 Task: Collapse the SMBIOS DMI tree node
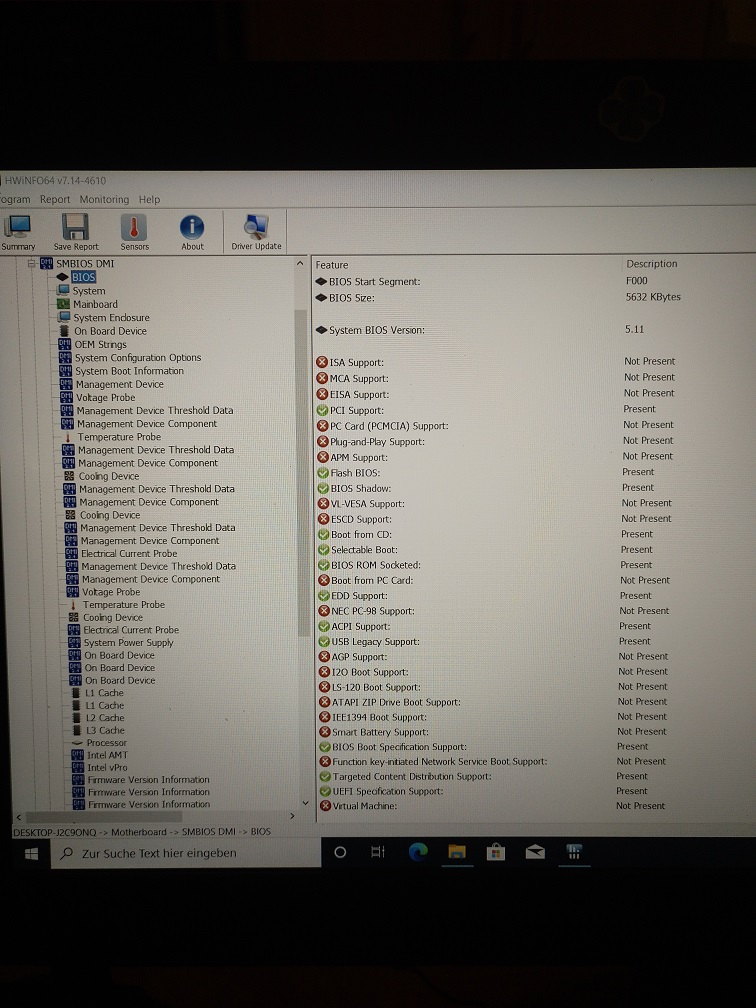[31, 263]
